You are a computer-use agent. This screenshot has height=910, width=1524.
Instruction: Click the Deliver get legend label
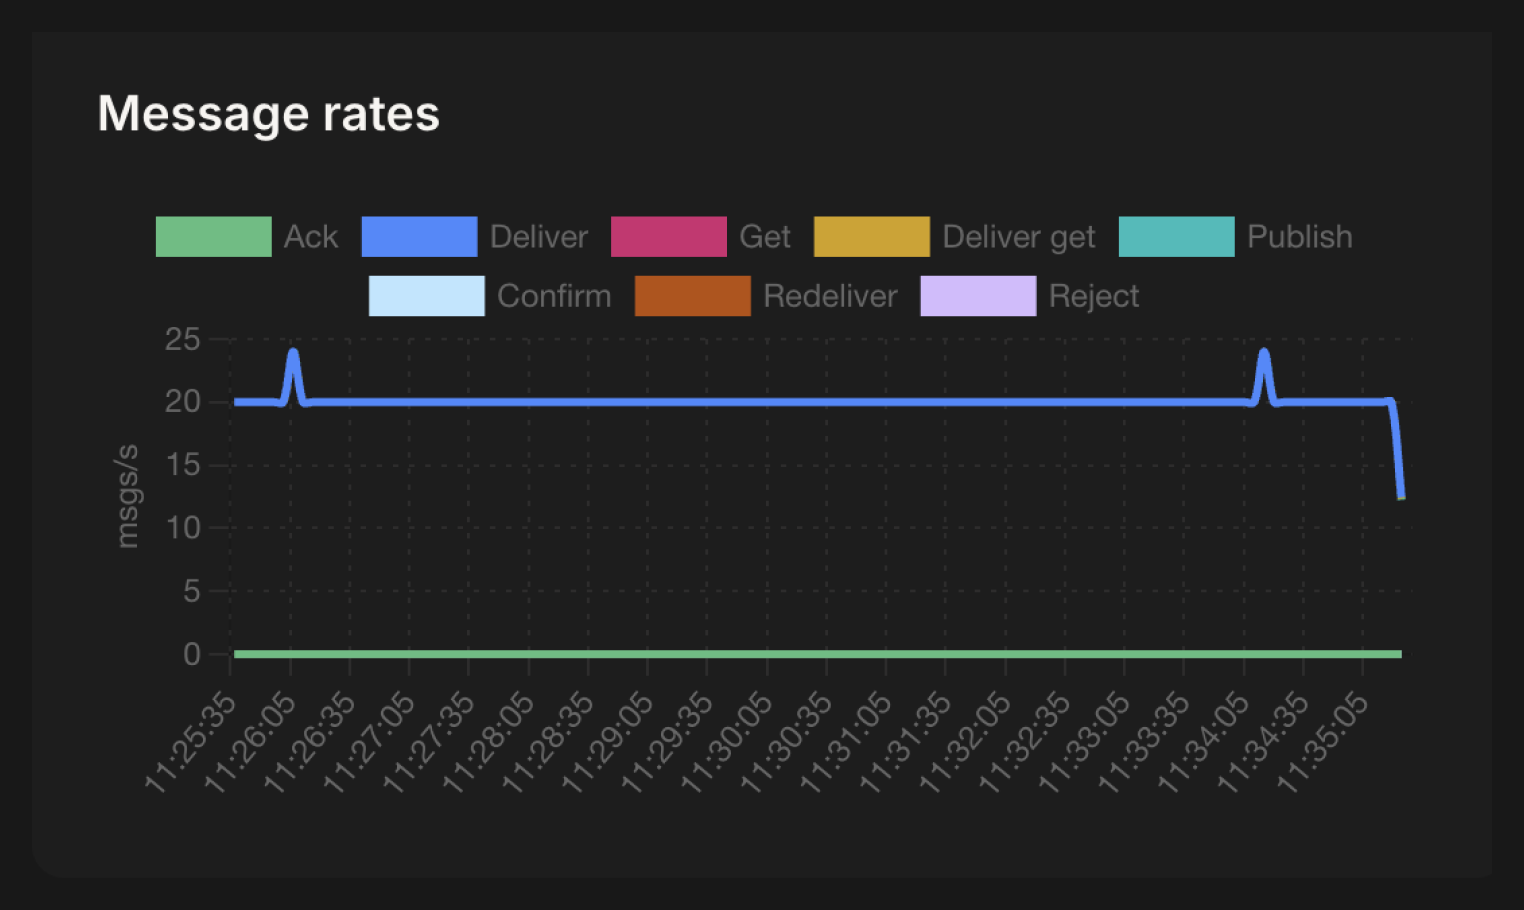pyautogui.click(x=1019, y=238)
